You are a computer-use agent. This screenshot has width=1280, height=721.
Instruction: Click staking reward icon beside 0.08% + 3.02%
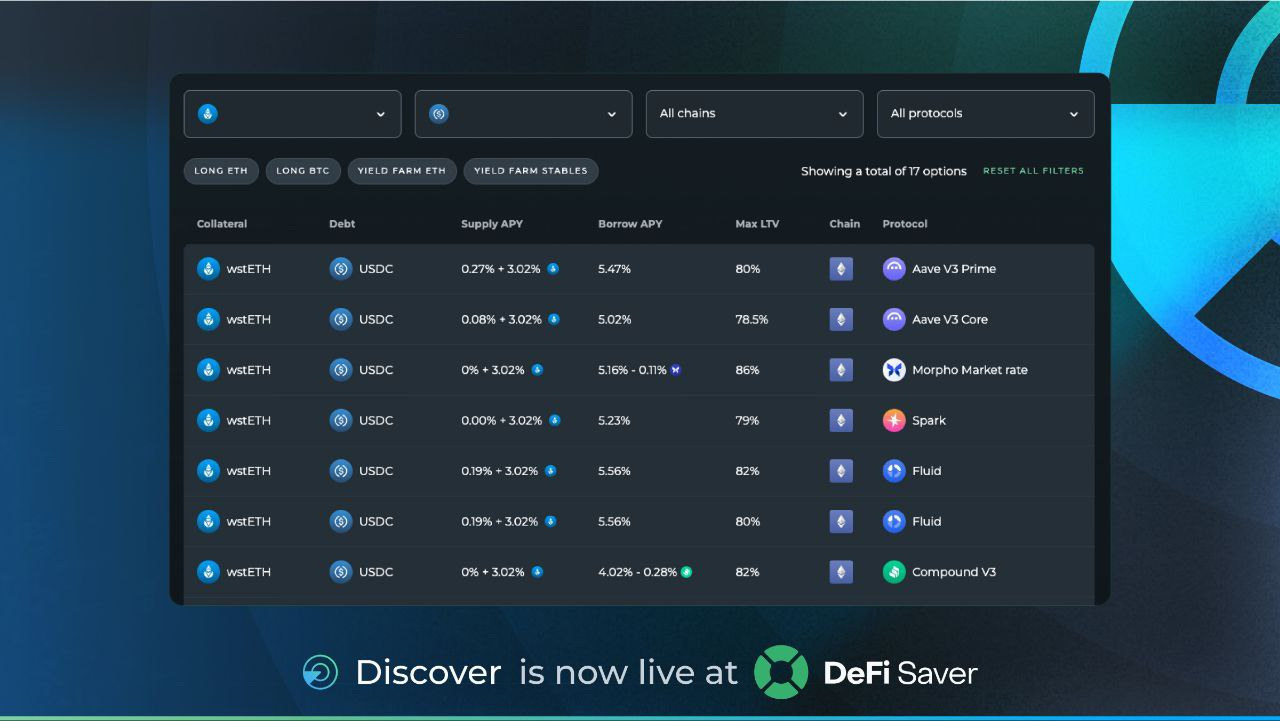(554, 319)
